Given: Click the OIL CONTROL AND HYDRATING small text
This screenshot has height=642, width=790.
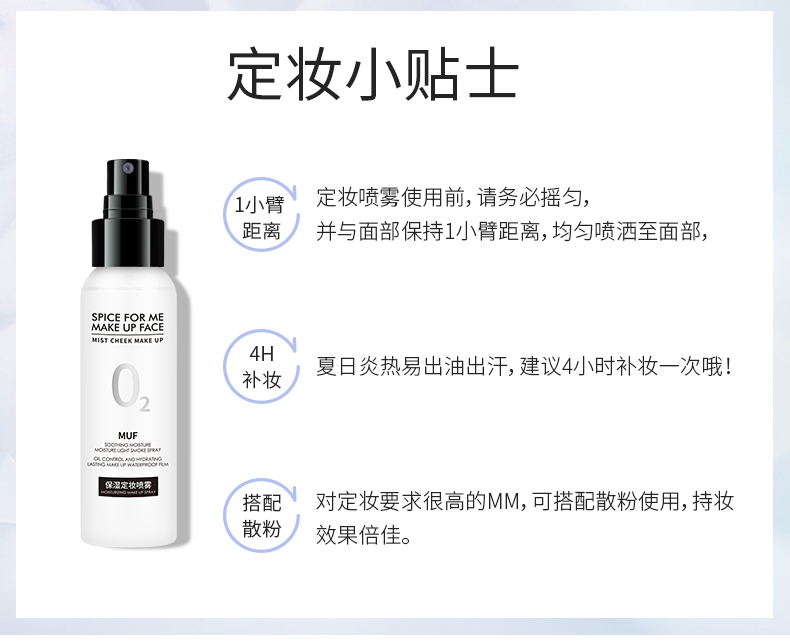Looking at the screenshot, I should [x=128, y=459].
